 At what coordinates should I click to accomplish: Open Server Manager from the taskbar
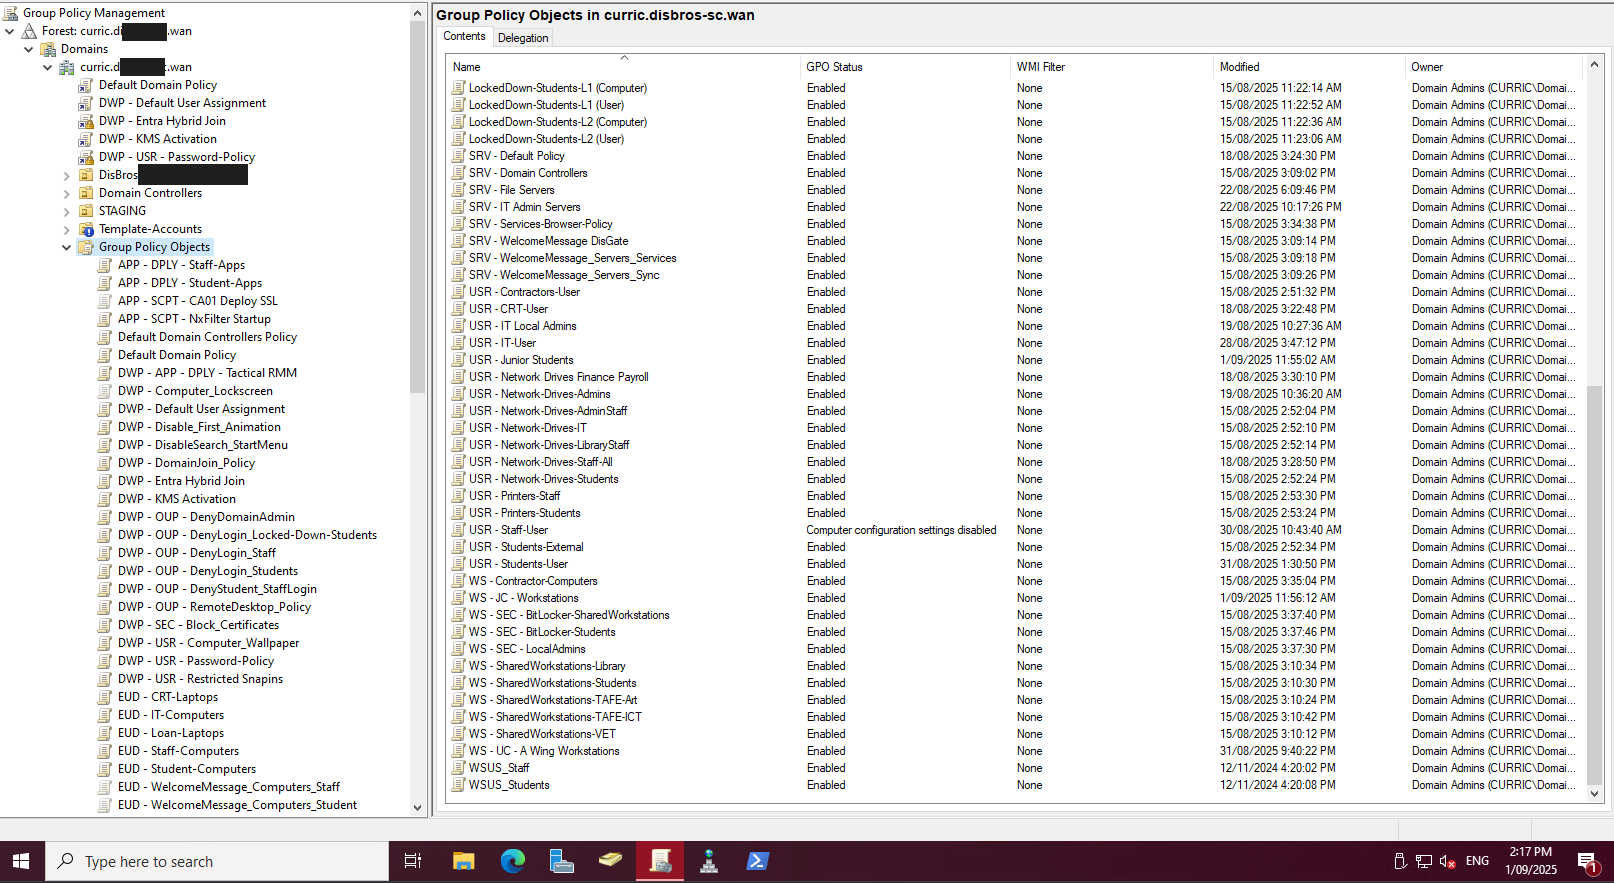point(561,861)
